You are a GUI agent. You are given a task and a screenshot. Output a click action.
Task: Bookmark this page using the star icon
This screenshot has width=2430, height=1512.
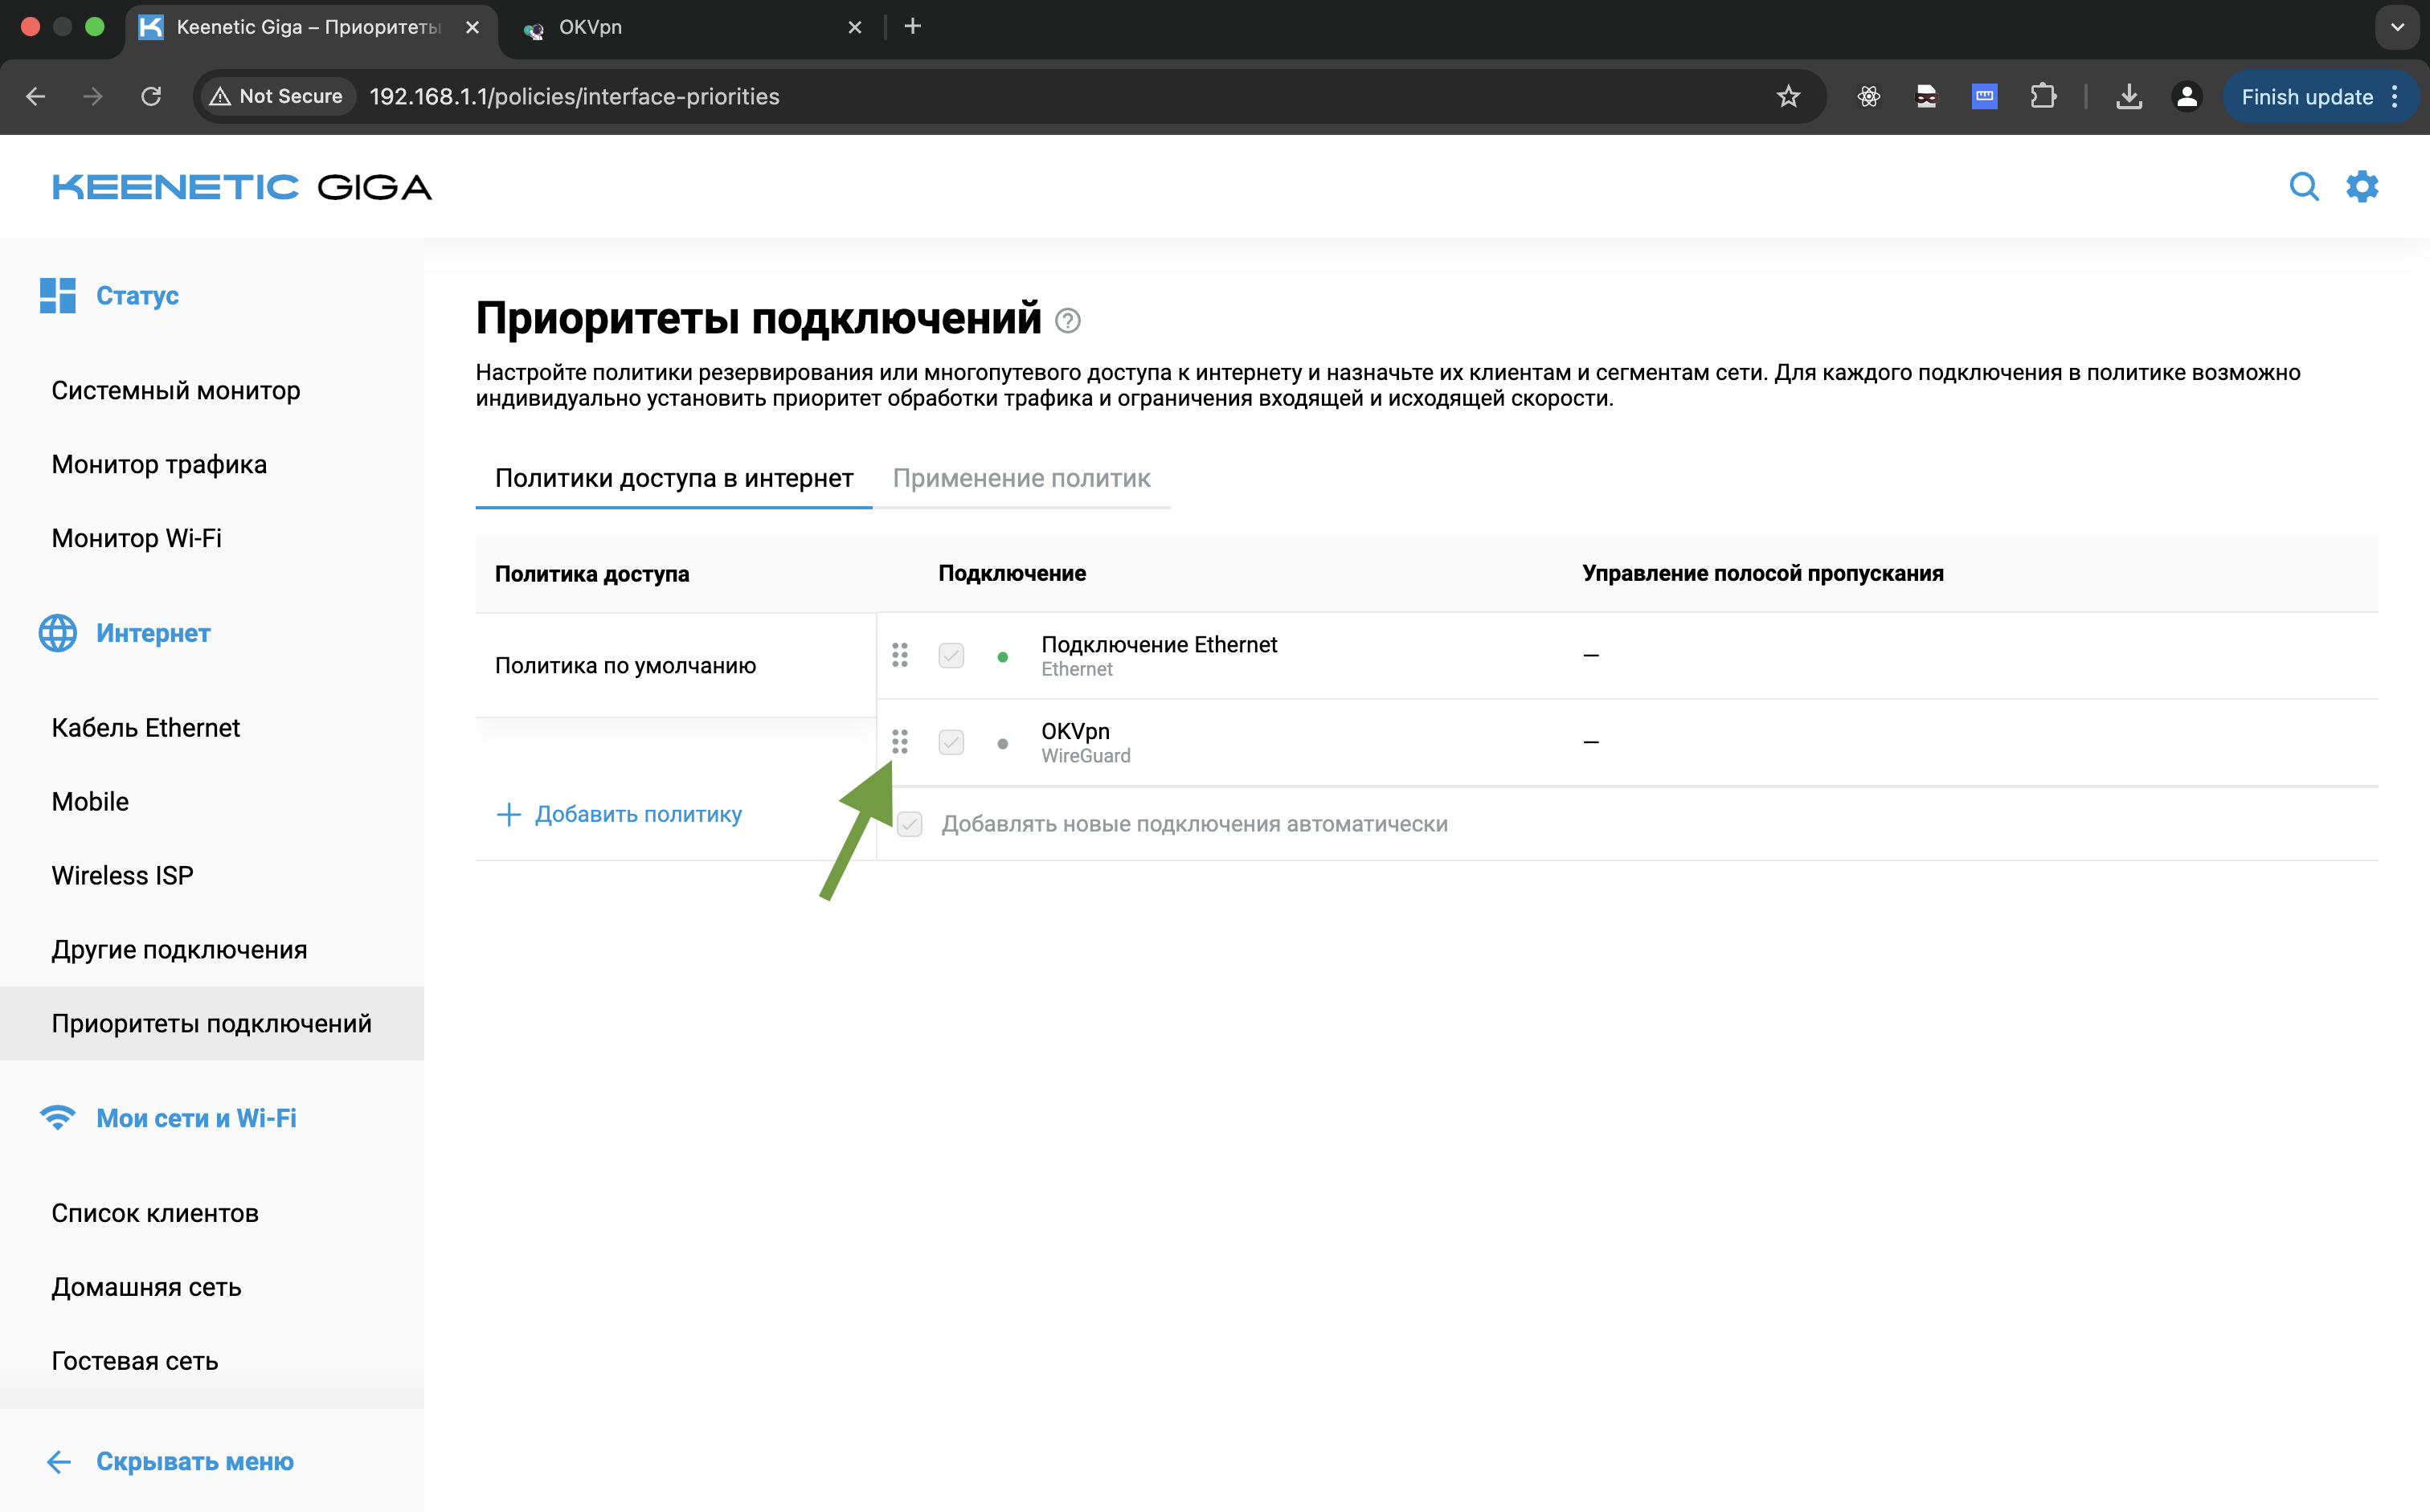(1789, 96)
